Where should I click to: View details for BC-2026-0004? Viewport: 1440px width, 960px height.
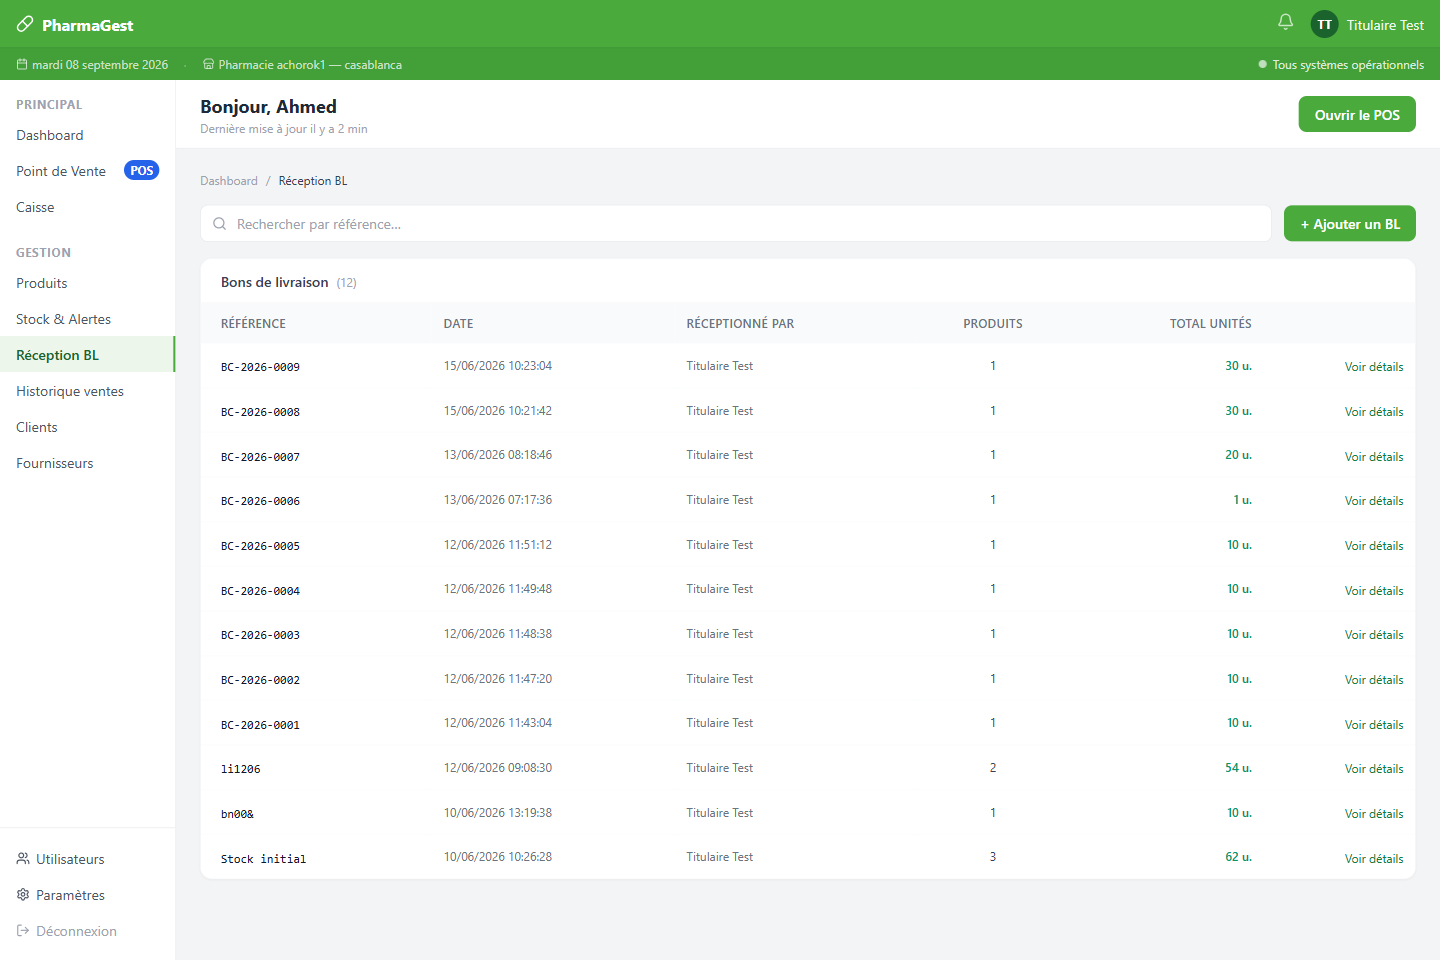(x=1374, y=591)
